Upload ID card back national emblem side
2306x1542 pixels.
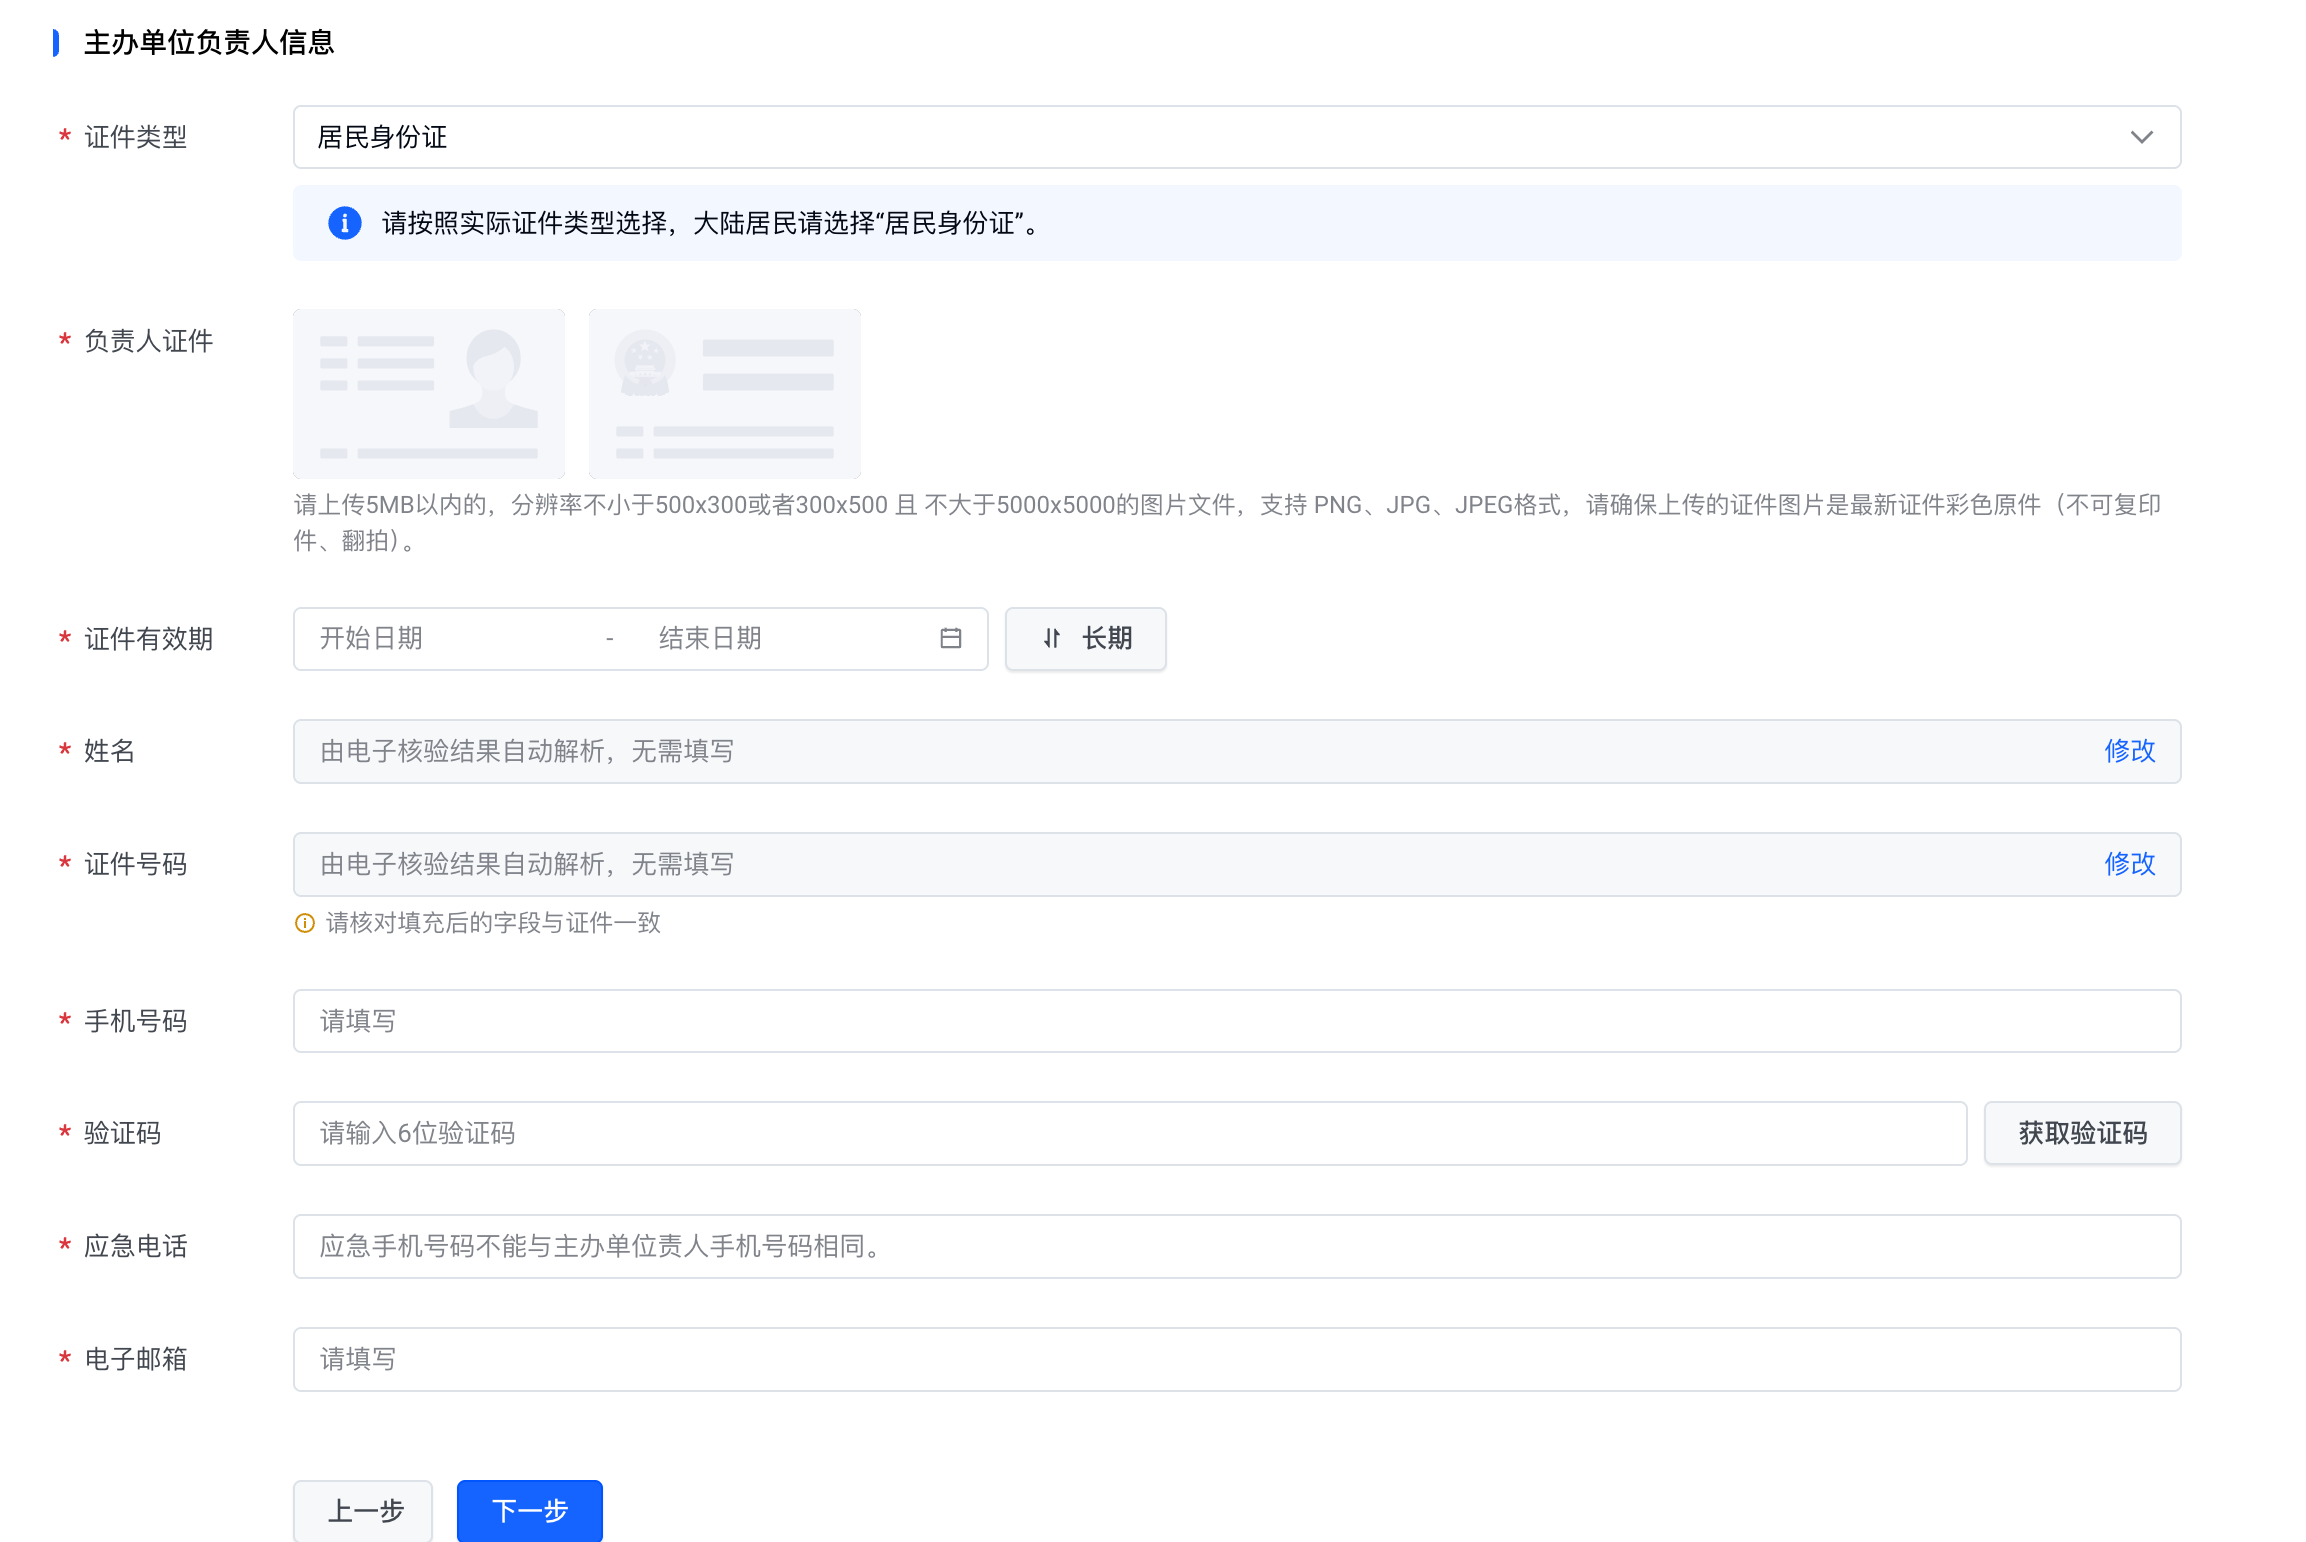725,393
